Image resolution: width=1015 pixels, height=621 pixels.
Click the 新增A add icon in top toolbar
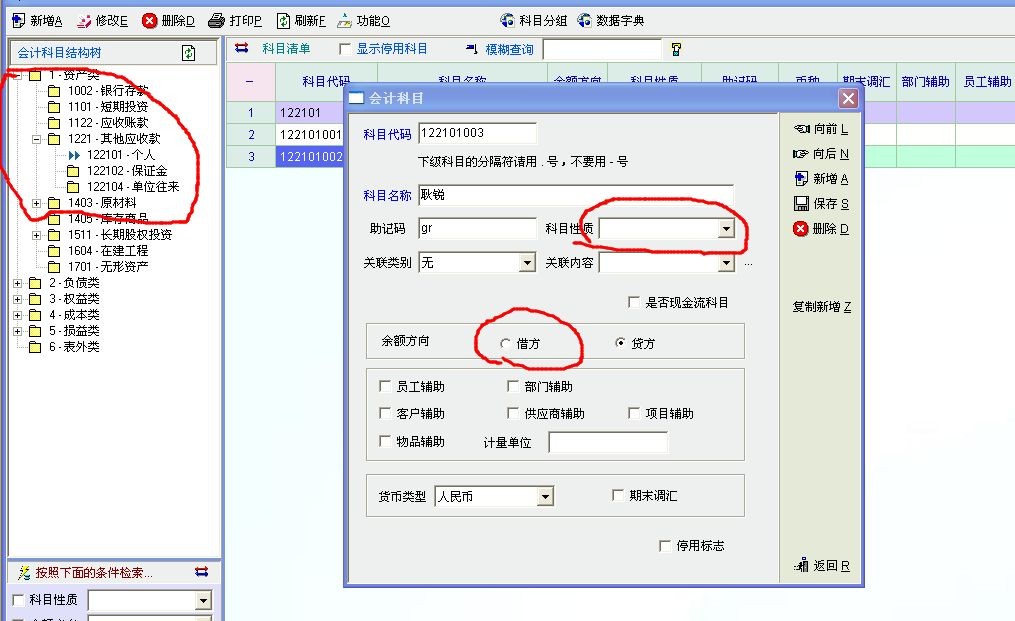[17, 20]
